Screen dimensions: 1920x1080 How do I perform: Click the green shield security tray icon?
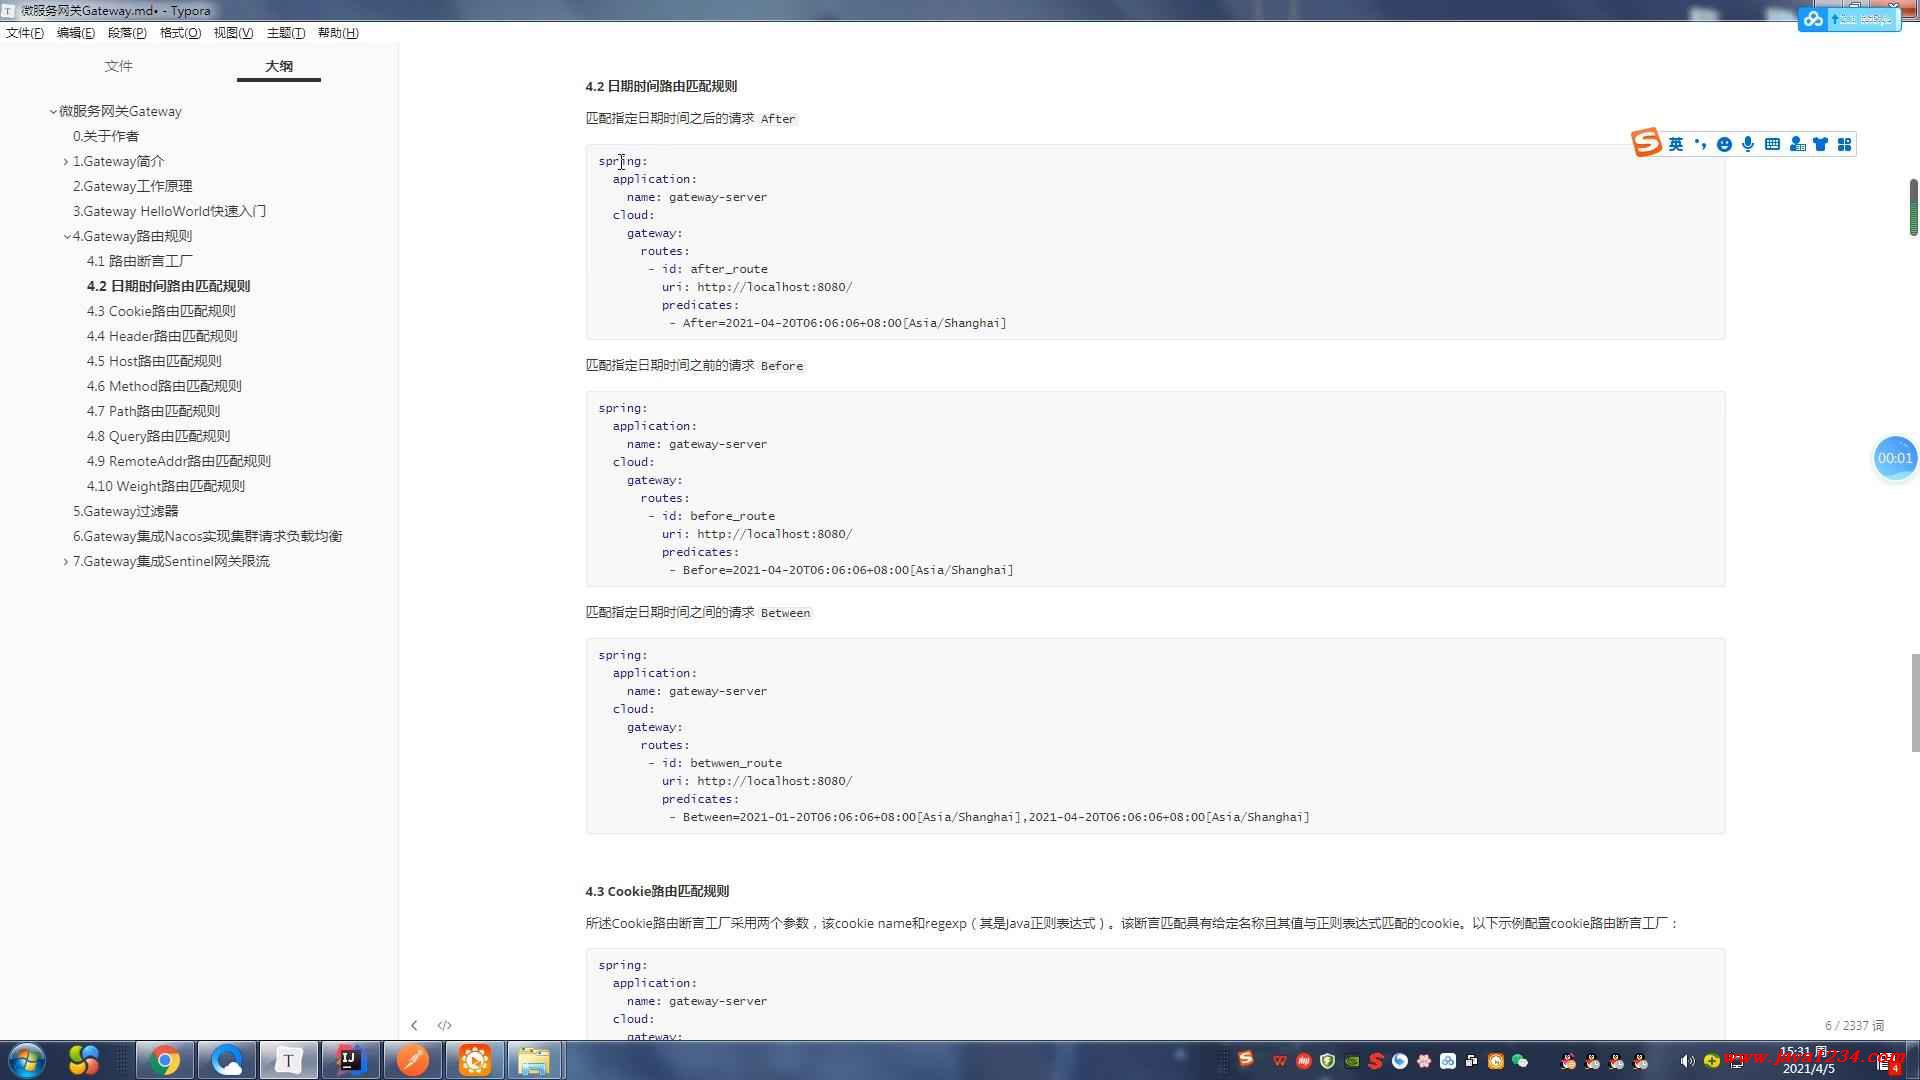click(1328, 1061)
